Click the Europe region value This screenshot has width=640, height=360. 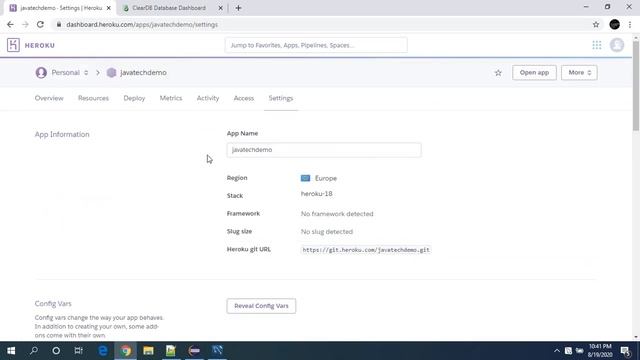coord(326,178)
